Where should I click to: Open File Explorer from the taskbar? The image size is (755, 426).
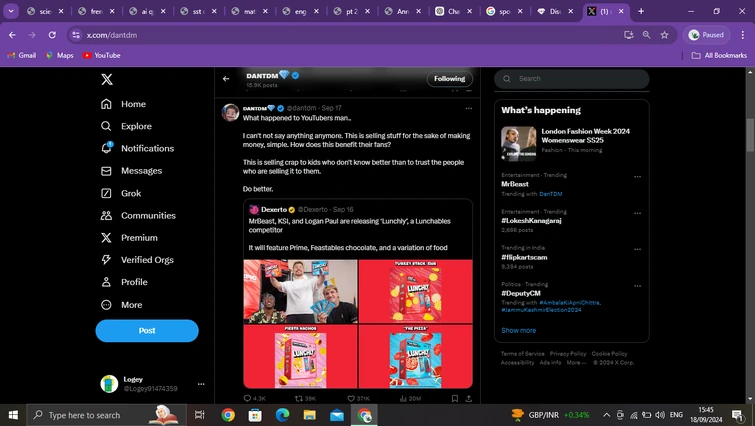[x=310, y=415]
